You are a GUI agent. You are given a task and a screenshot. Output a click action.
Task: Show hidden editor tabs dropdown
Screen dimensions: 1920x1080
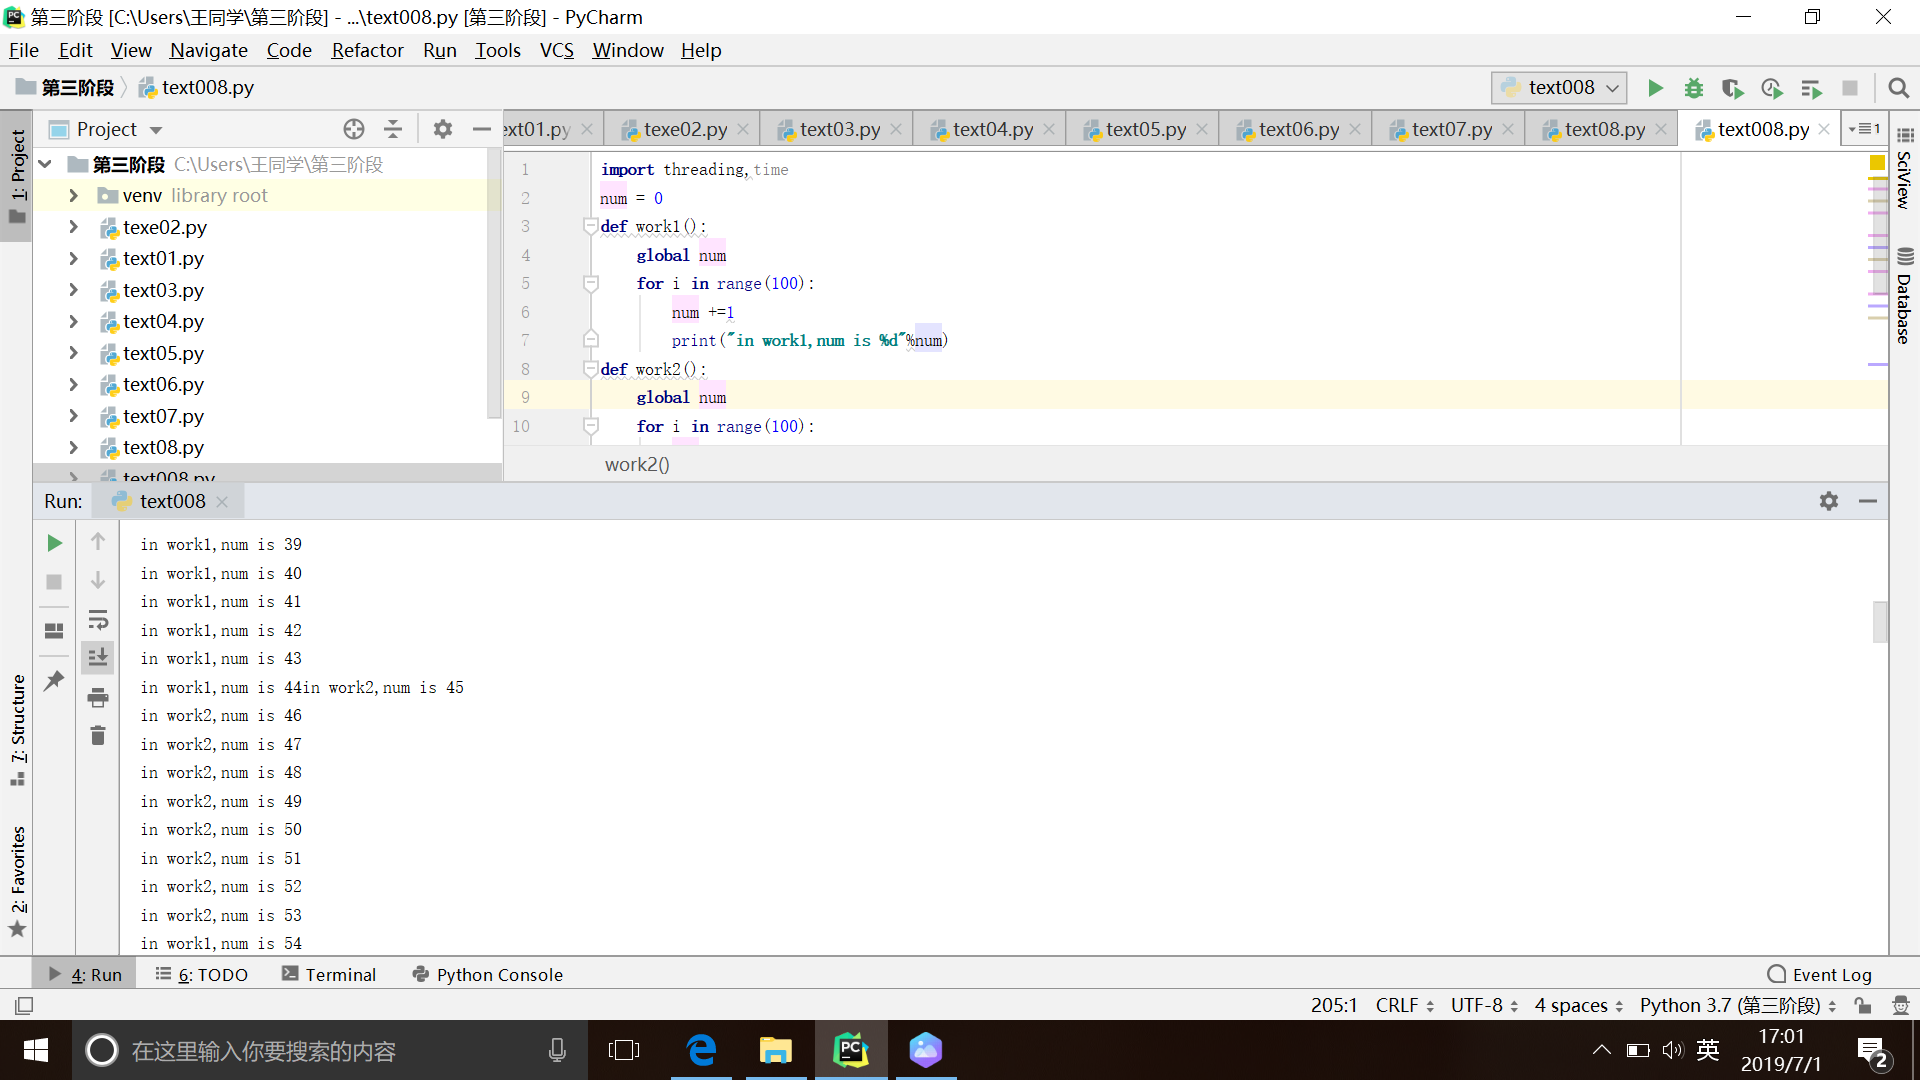point(1864,129)
